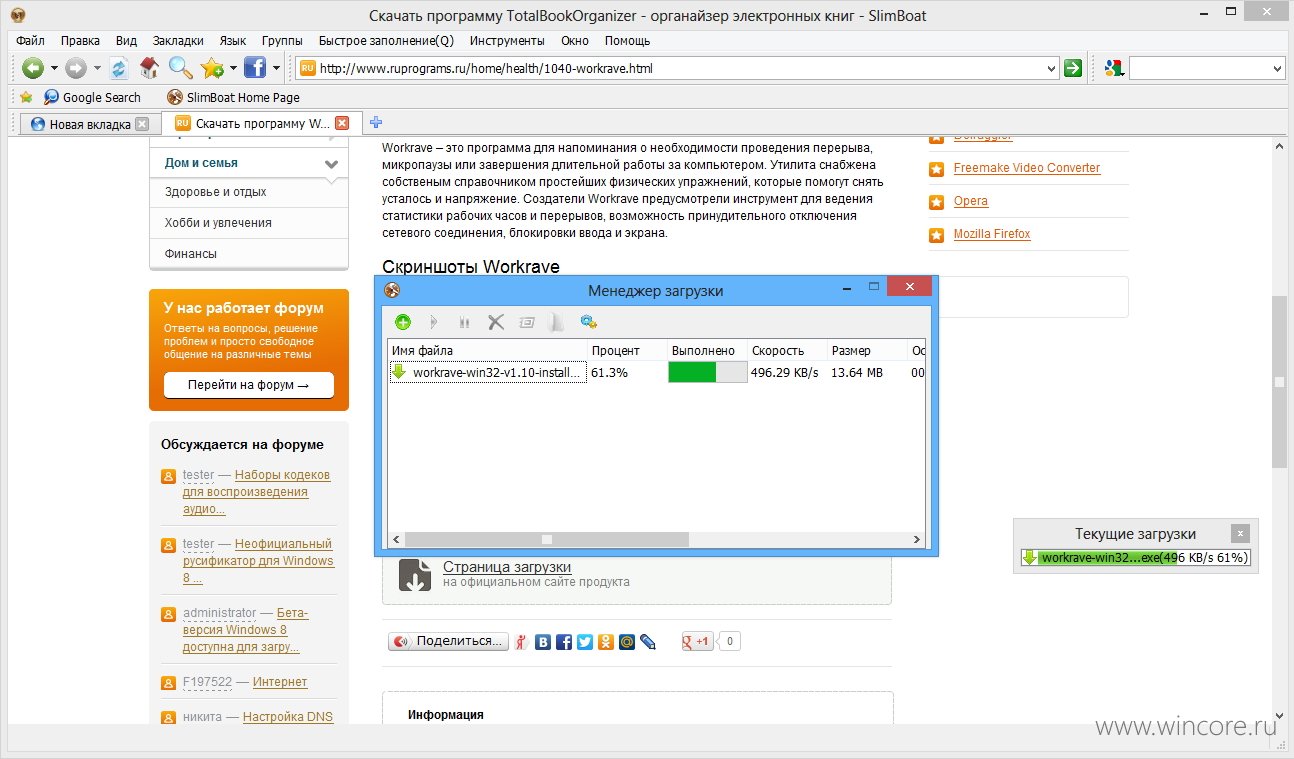
Task: Pause download in the download manager
Action: 464,322
